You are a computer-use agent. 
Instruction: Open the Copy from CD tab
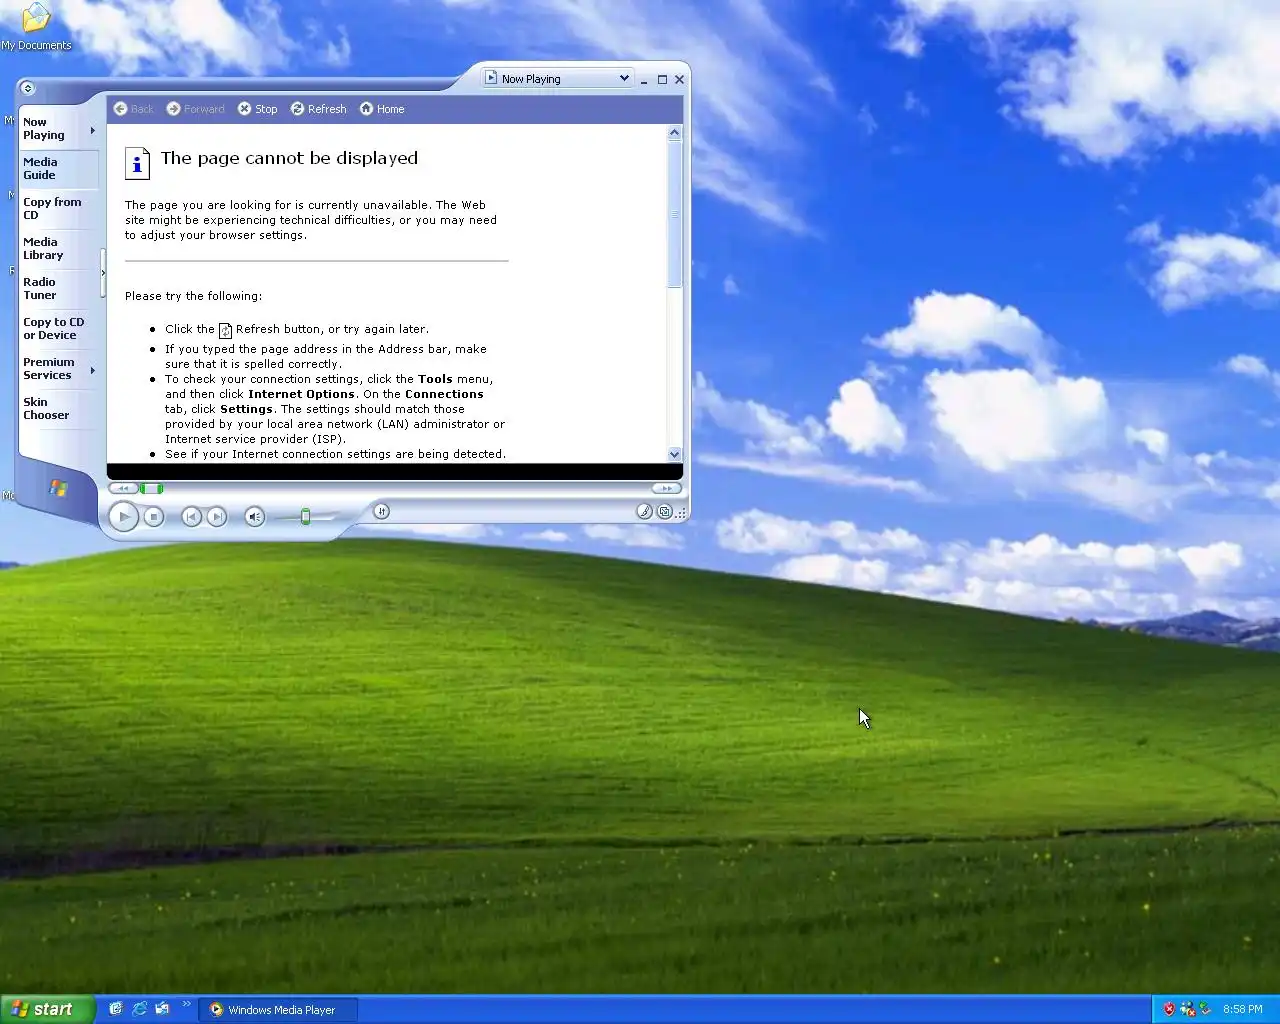[x=59, y=209]
